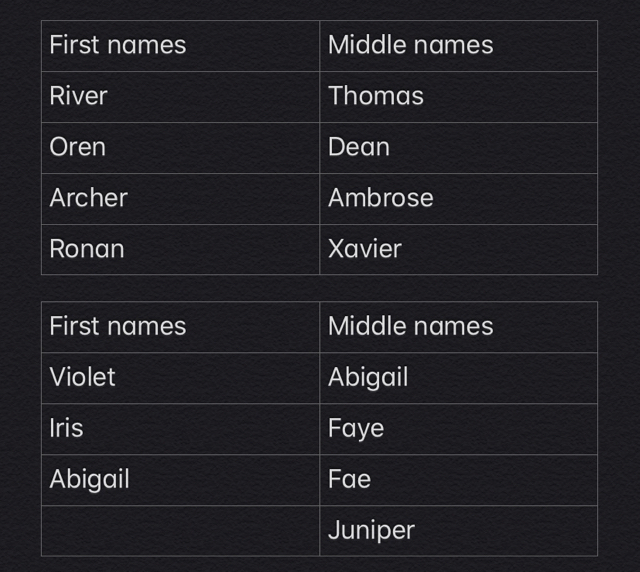This screenshot has height=572, width=640.
Task: Click the Thomas middle name cell
Action: click(458, 97)
